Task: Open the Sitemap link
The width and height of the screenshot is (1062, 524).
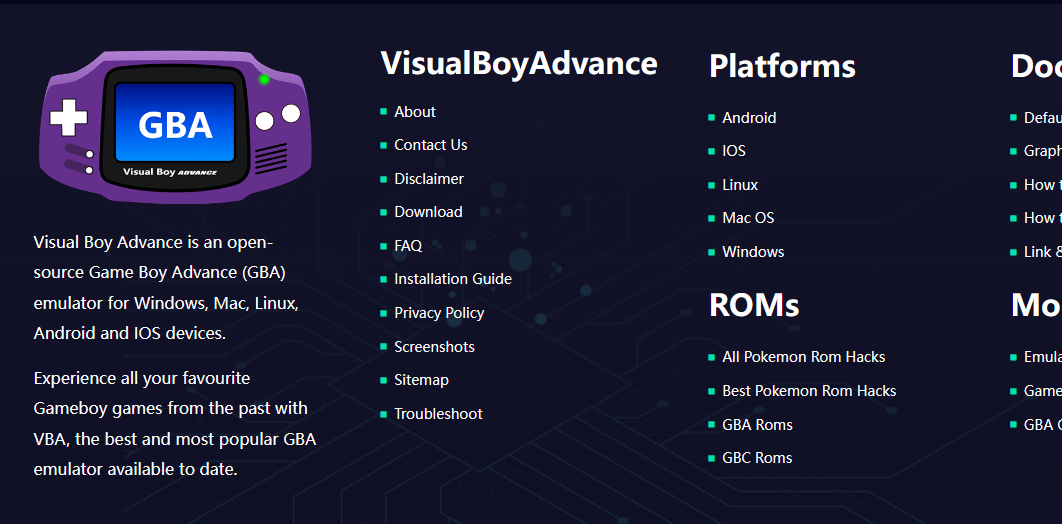Action: pos(421,380)
